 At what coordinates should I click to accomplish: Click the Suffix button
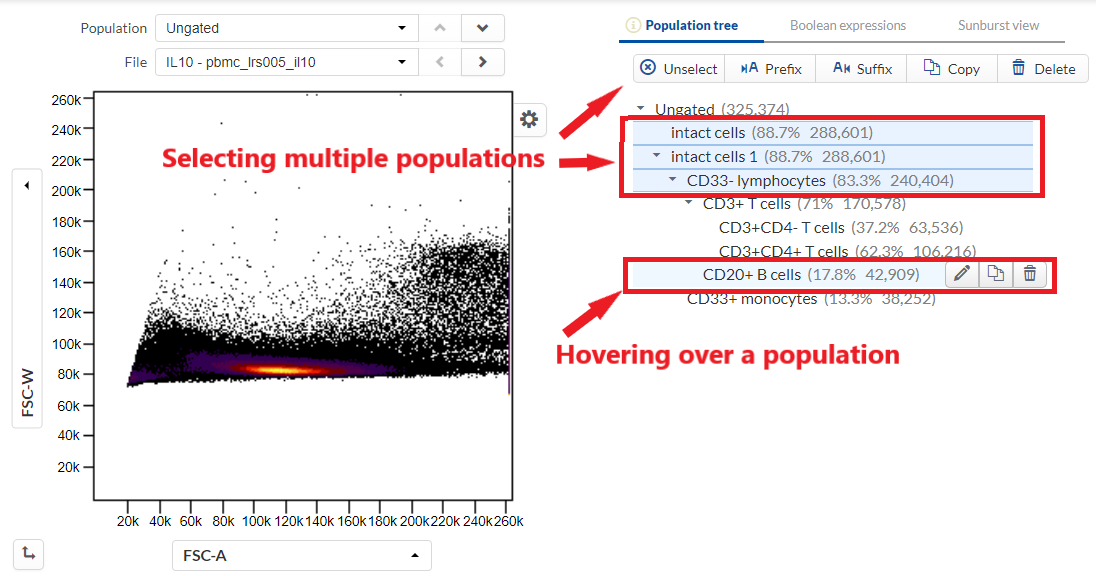861,69
